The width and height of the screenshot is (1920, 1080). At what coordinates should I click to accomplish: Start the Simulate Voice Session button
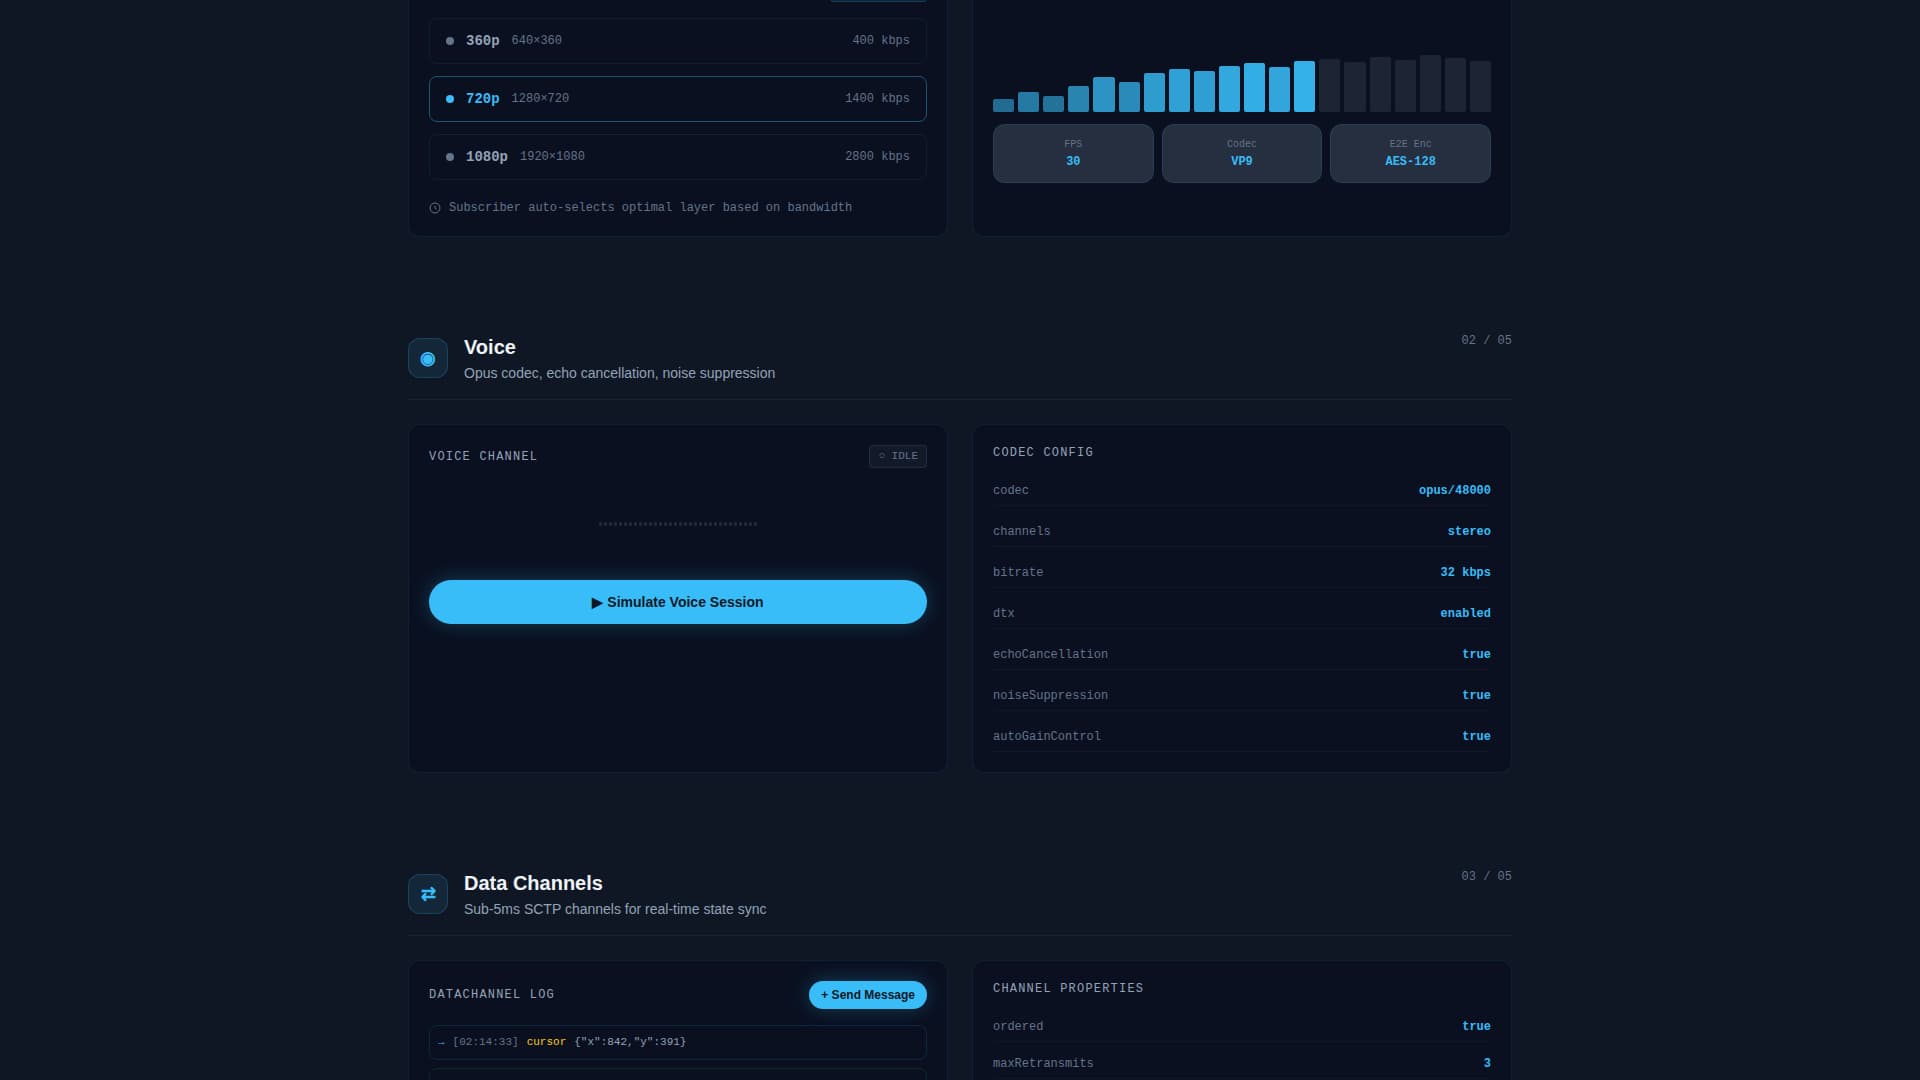coord(678,602)
